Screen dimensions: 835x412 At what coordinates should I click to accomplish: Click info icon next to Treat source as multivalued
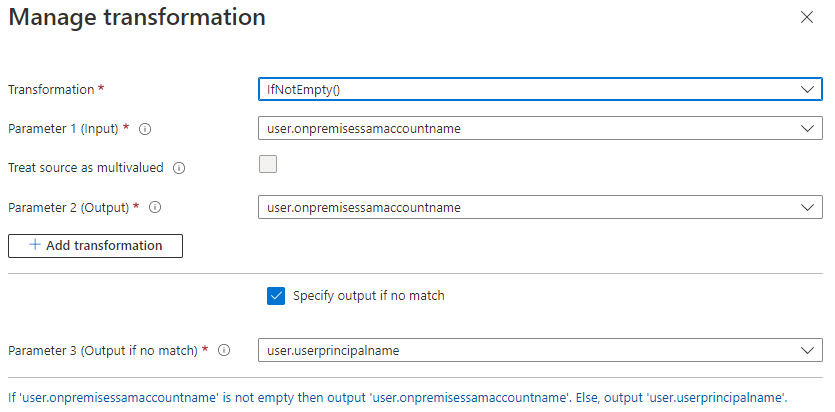[x=178, y=168]
